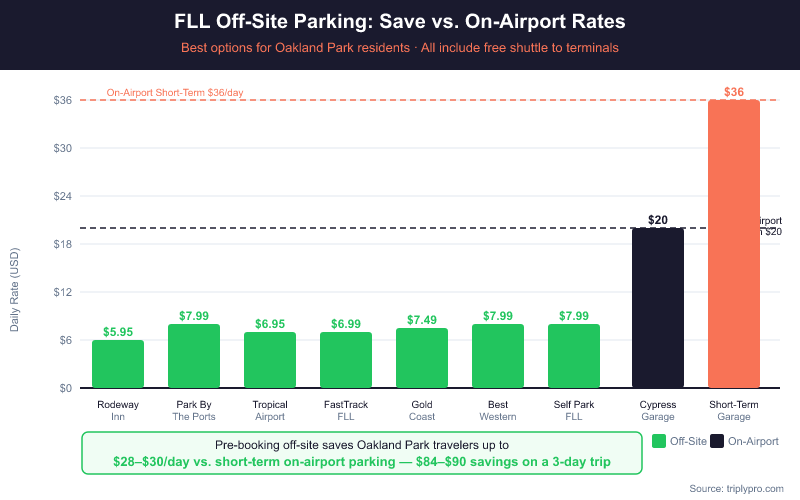Click the FastTrack FLL bar
This screenshot has width=800, height=500.
click(346, 360)
